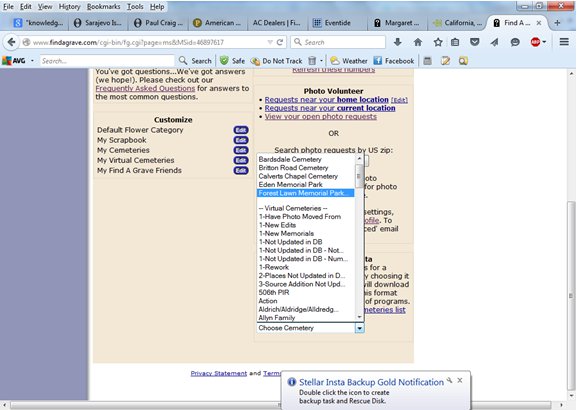Screen dimensions: 577x410
Task: Switch to the Sarajevo tab
Action: point(98,23)
